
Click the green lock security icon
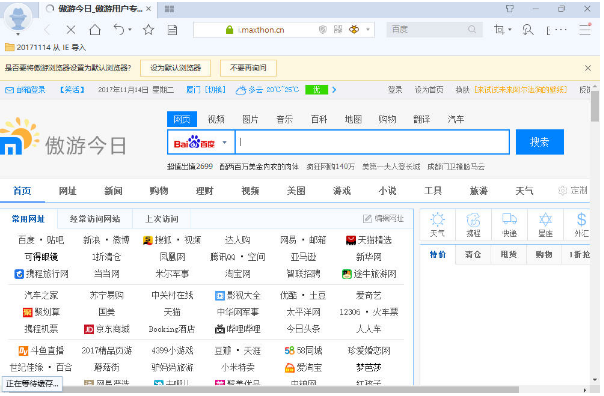point(229,30)
